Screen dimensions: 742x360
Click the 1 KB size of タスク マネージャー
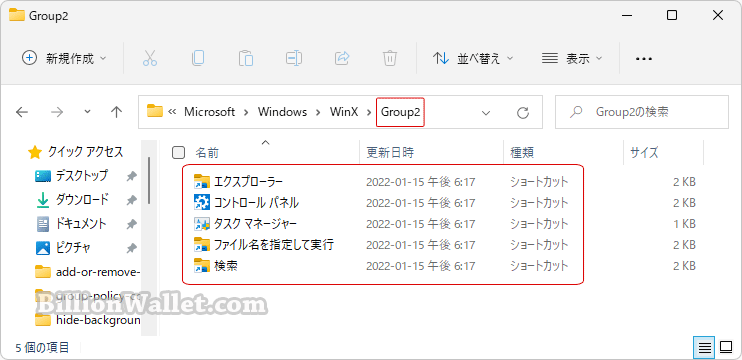pos(684,224)
